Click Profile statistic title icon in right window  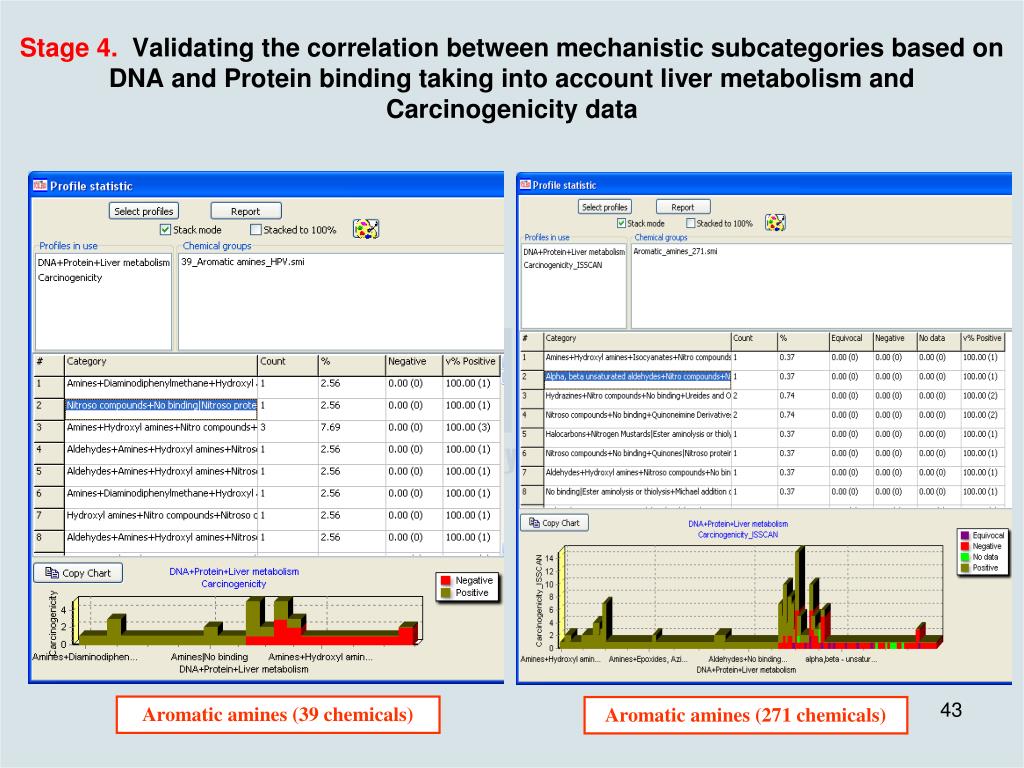click(x=525, y=185)
